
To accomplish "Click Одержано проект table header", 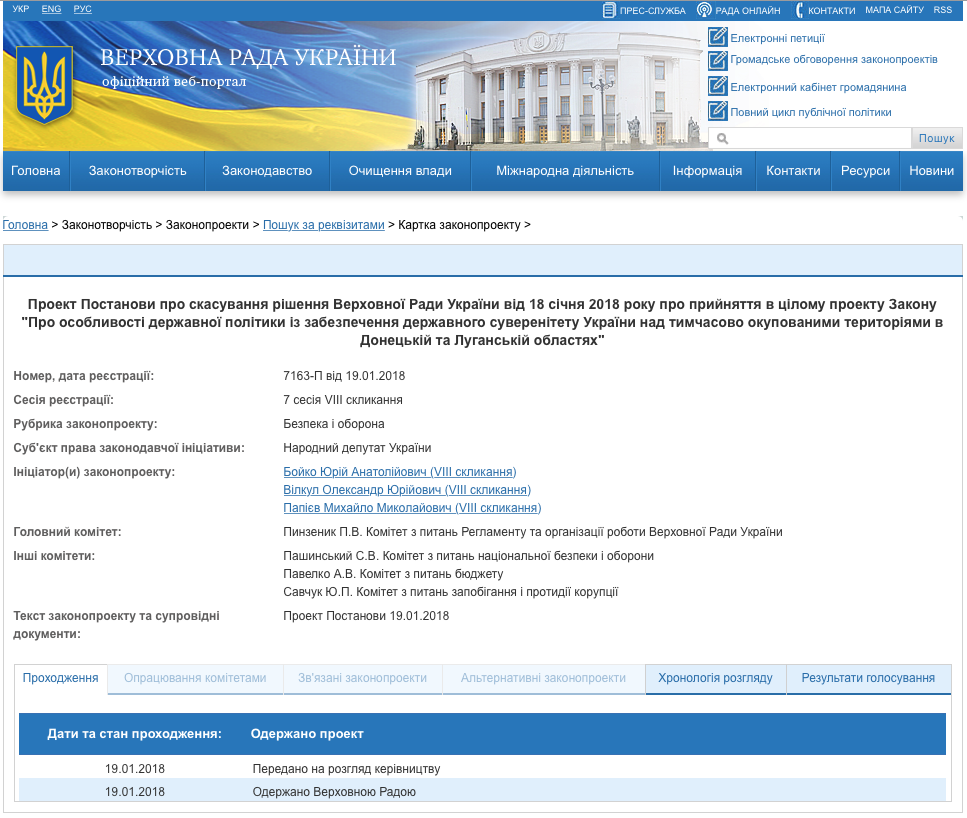I will click(x=307, y=733).
